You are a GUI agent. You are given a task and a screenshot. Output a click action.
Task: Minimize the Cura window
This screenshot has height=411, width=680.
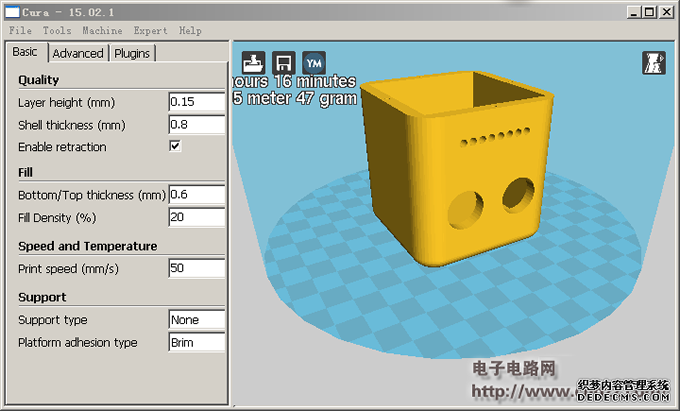tap(634, 12)
